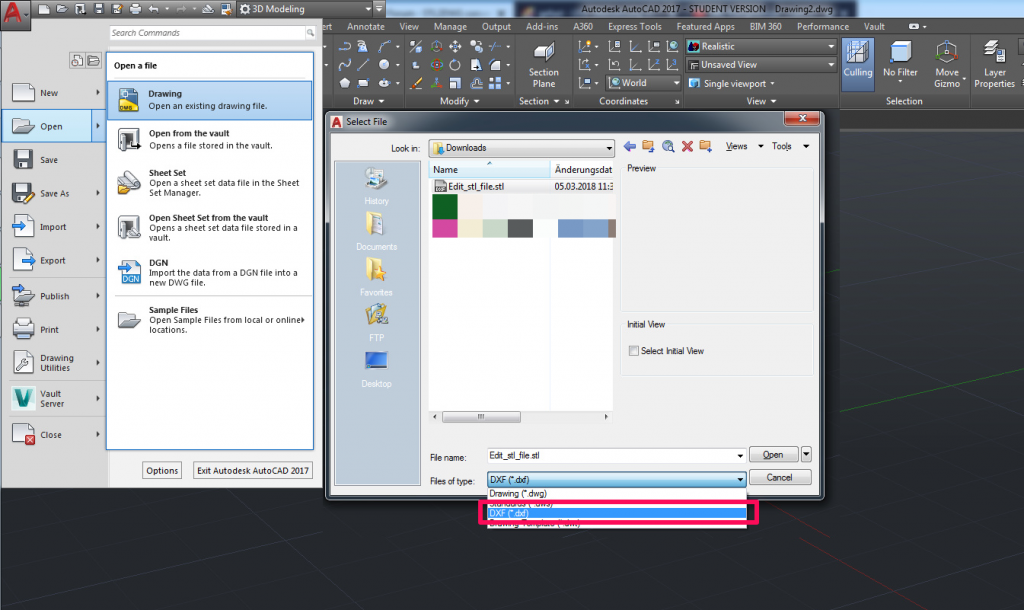
Task: Open the arrow next to Open button
Action: click(x=807, y=454)
